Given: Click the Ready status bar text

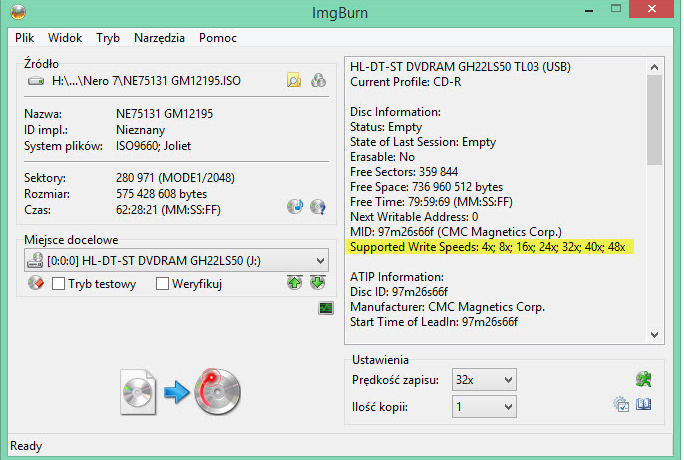Looking at the screenshot, I should click(x=26, y=446).
